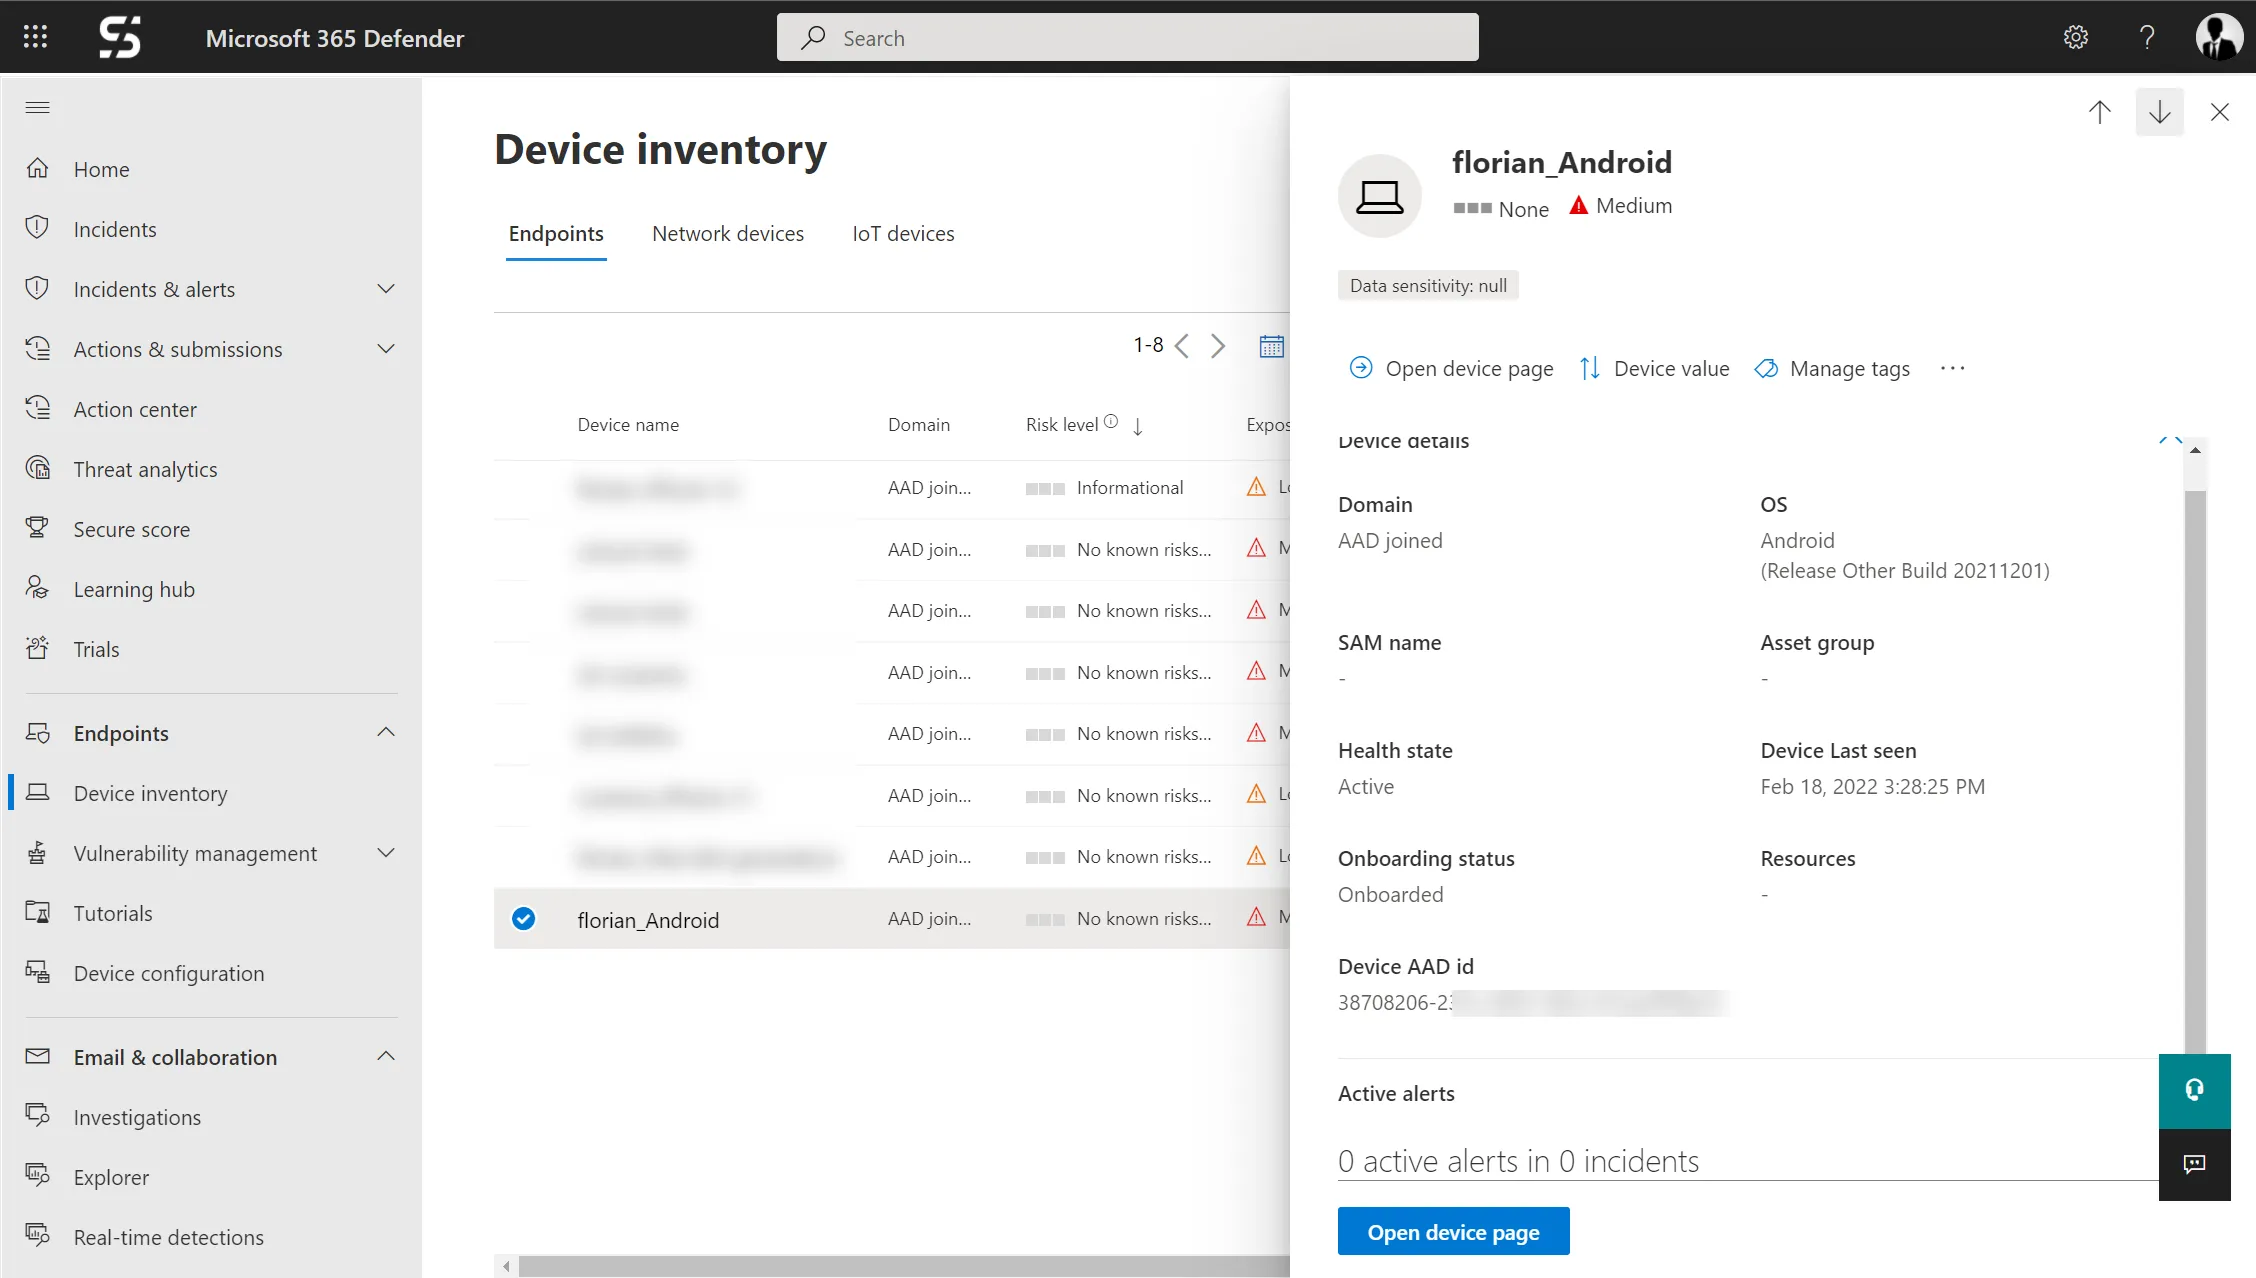This screenshot has height=1278, width=2256.
Task: Select the Endpoints tab
Action: [556, 233]
